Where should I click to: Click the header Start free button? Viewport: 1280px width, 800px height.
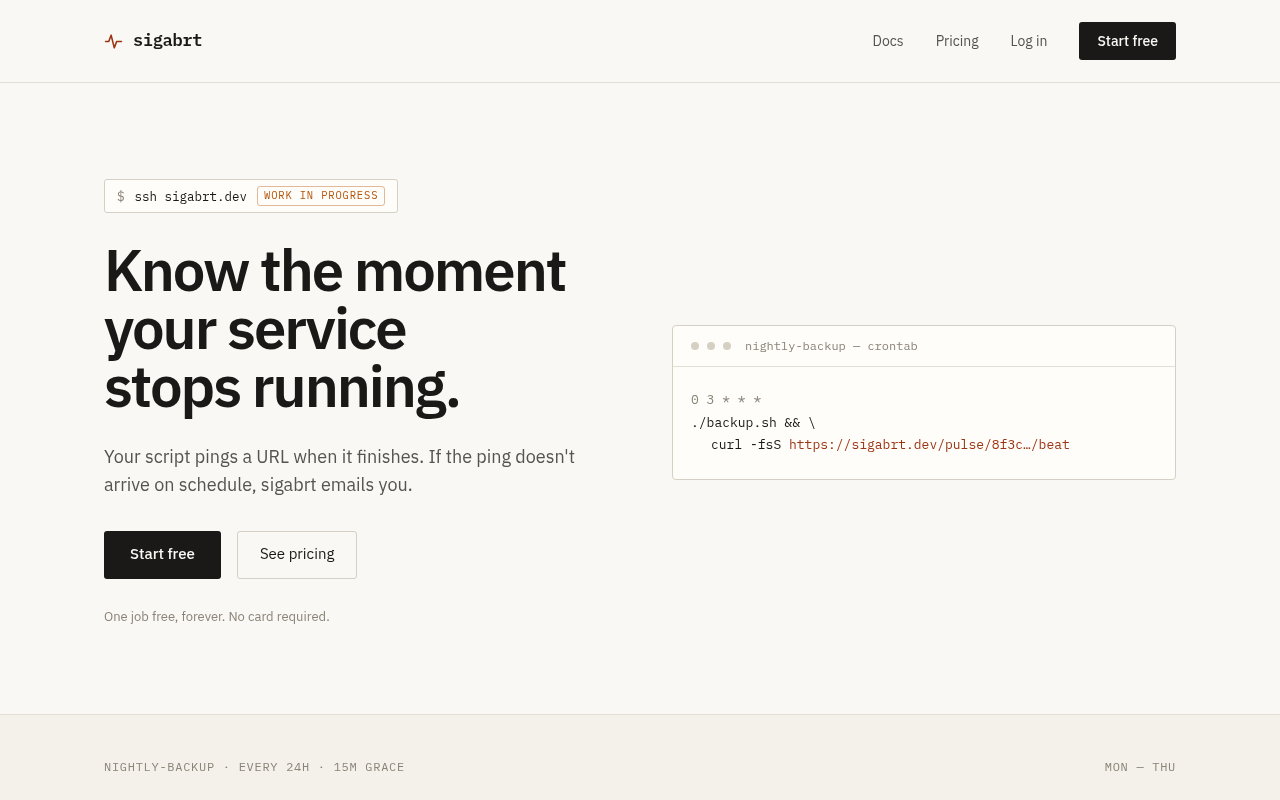tap(1127, 41)
